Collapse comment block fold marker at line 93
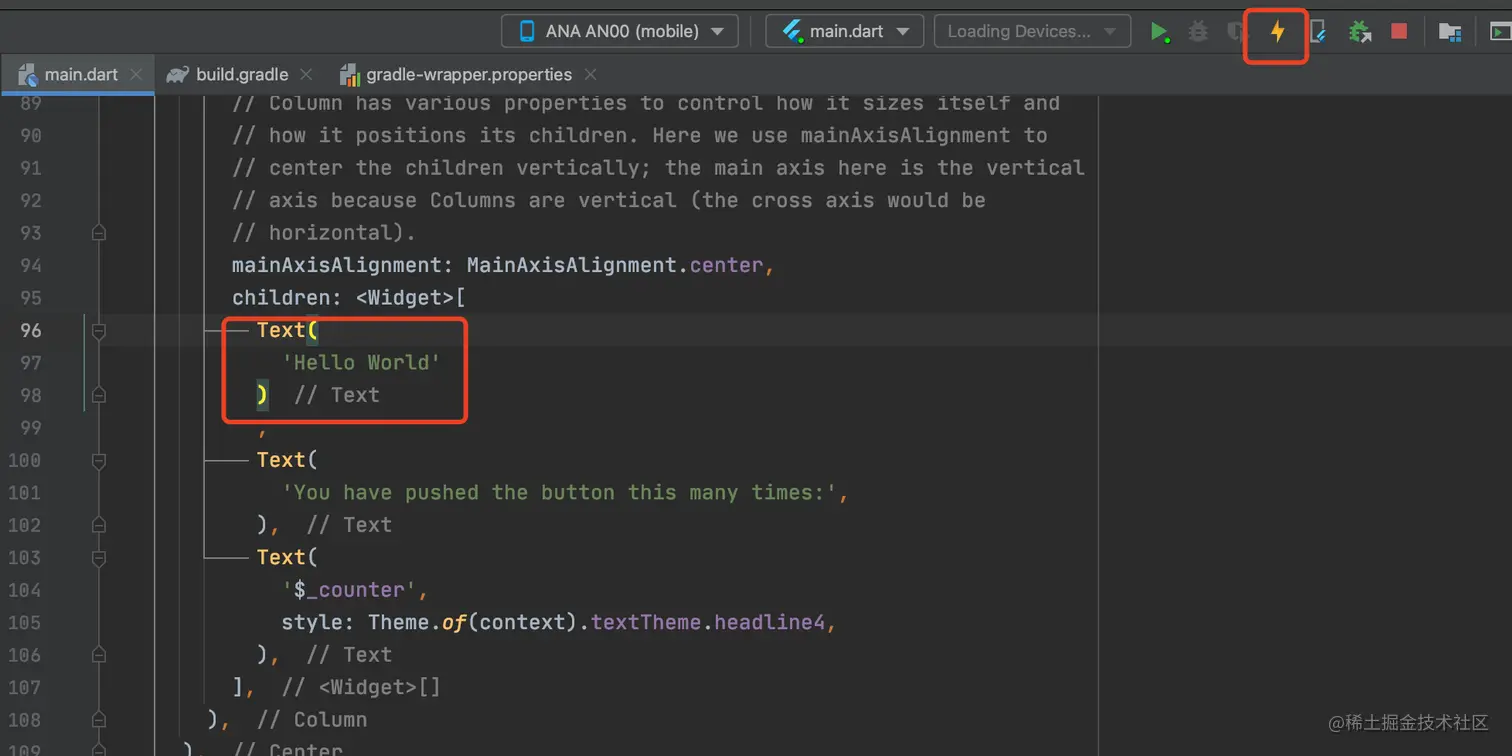 (x=98, y=233)
